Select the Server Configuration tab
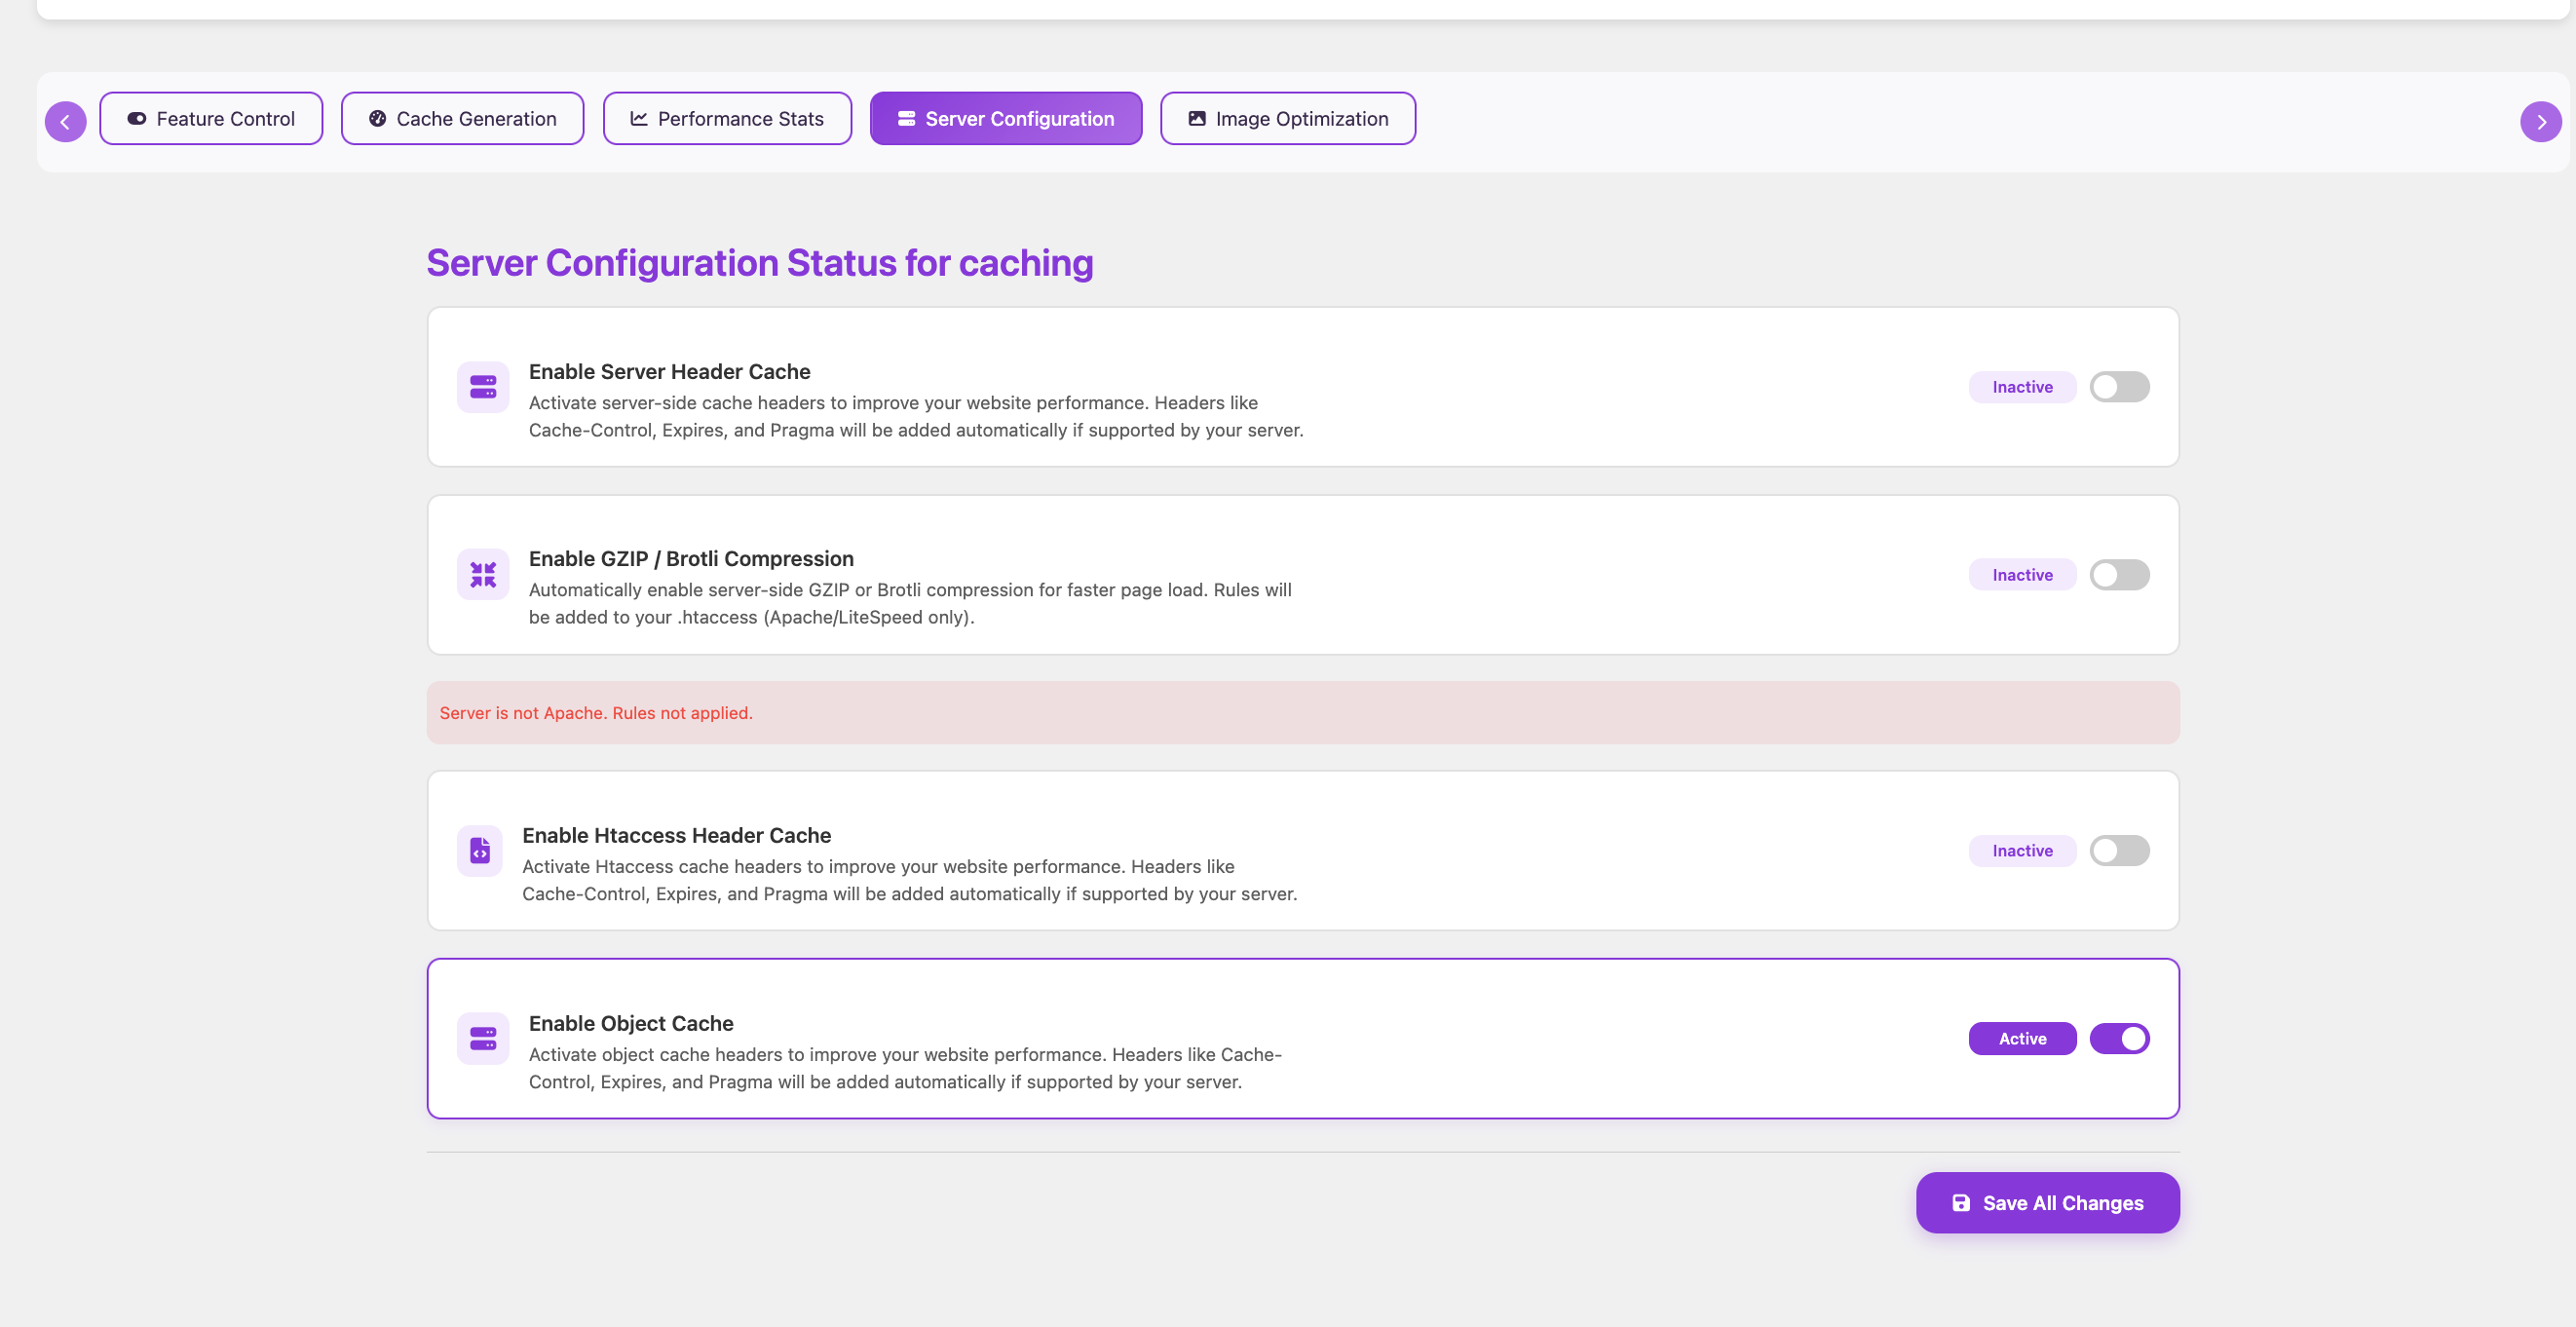The height and width of the screenshot is (1327, 2576). 1005,119
